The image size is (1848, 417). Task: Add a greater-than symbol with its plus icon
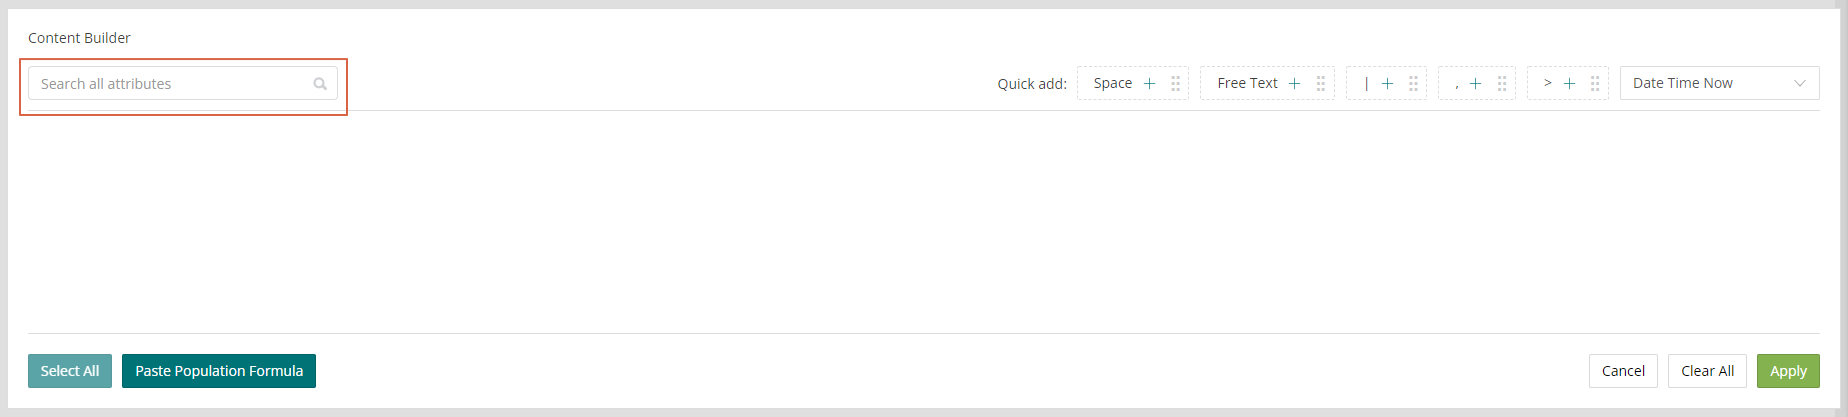coord(1569,83)
